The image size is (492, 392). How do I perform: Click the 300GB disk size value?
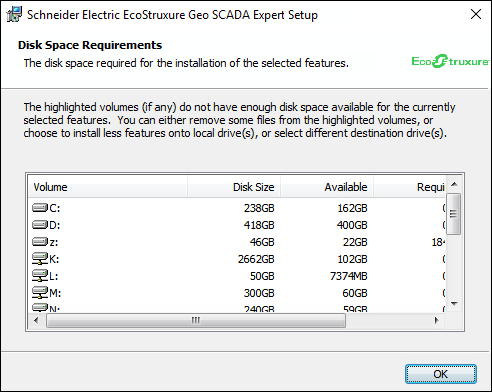259,293
